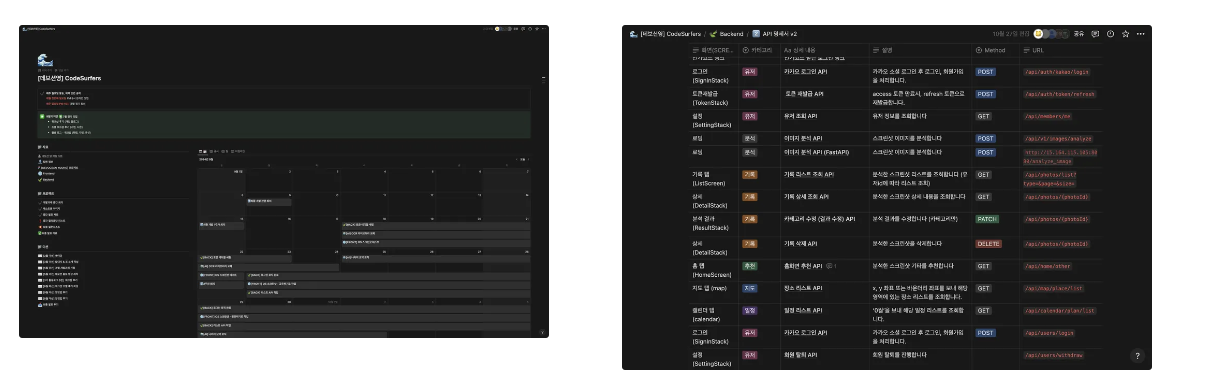Click the CodeSurfers page title in the left window
1206x384 pixels.
click(69, 77)
